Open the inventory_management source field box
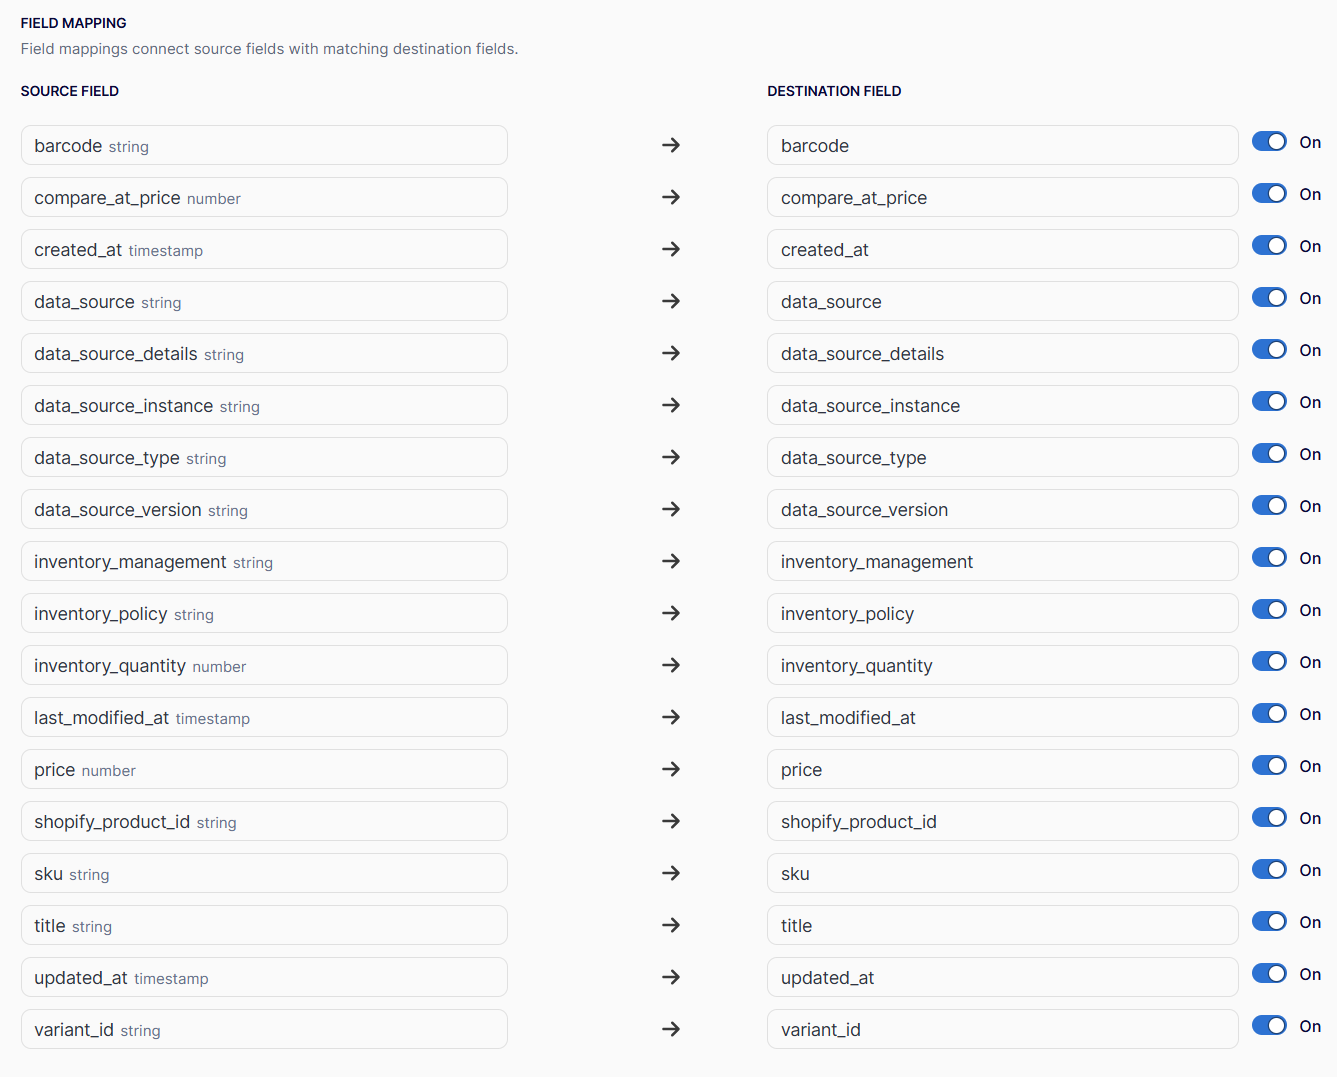 pos(264,561)
